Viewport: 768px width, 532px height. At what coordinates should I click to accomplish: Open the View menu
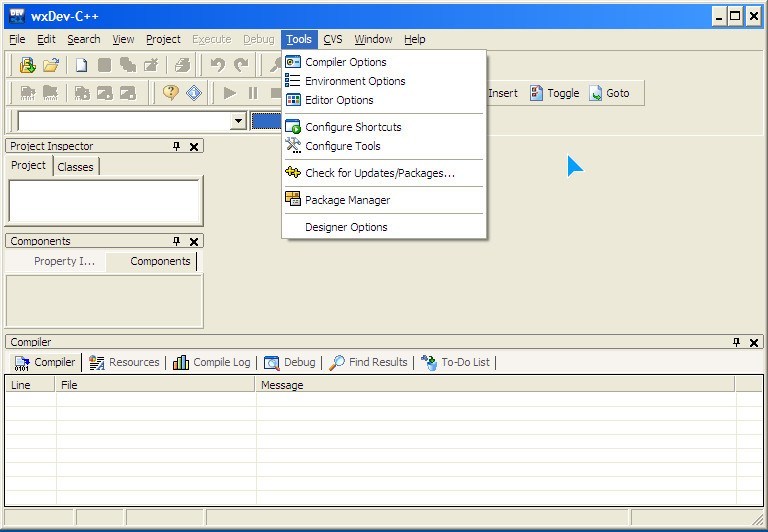123,39
